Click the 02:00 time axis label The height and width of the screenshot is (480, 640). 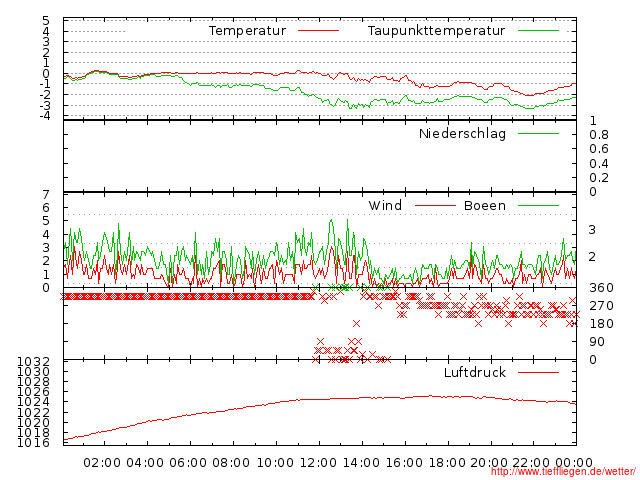pos(102,462)
